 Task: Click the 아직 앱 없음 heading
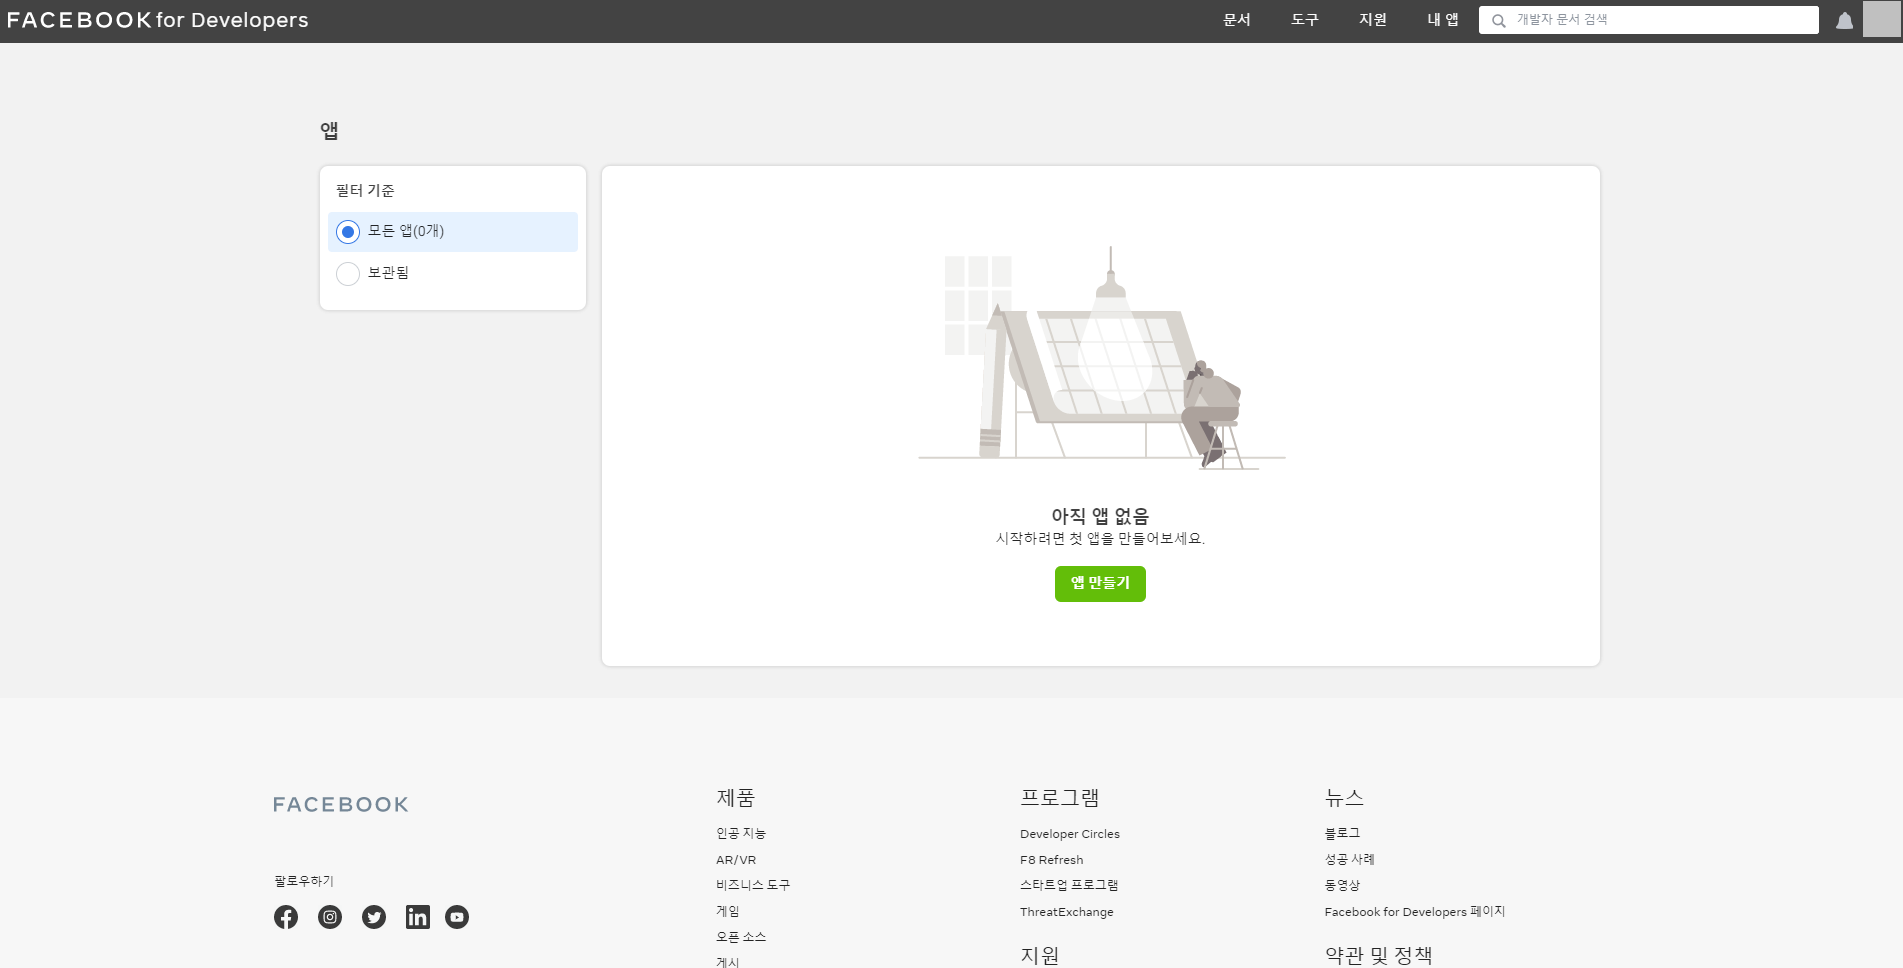point(1100,516)
